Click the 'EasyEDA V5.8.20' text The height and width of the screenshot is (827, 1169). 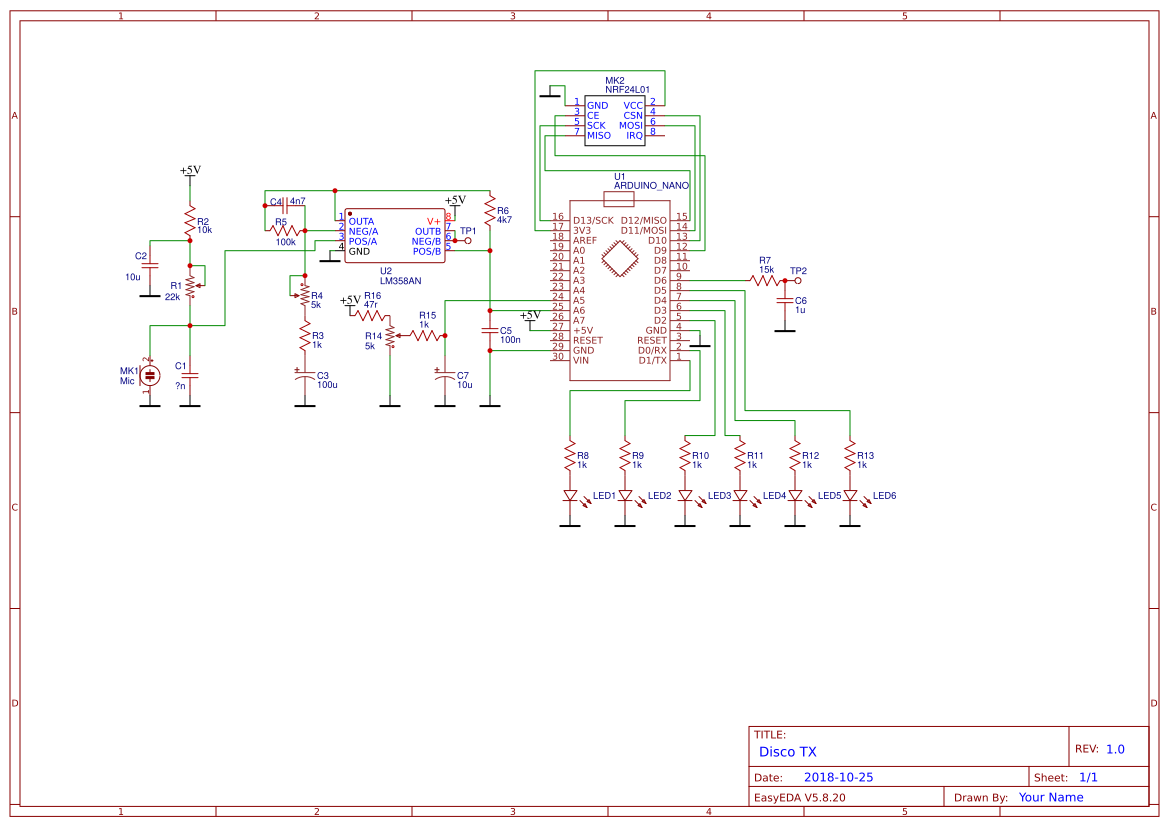click(799, 797)
